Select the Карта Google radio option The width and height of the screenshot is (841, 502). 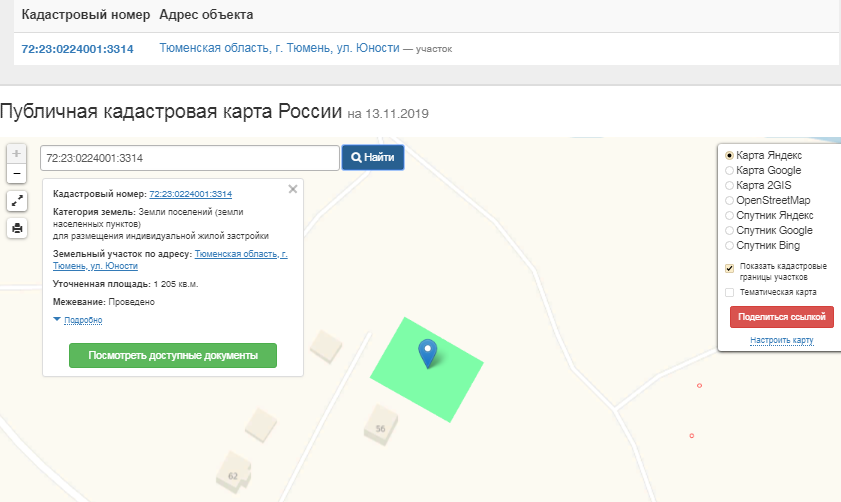pyautogui.click(x=729, y=171)
